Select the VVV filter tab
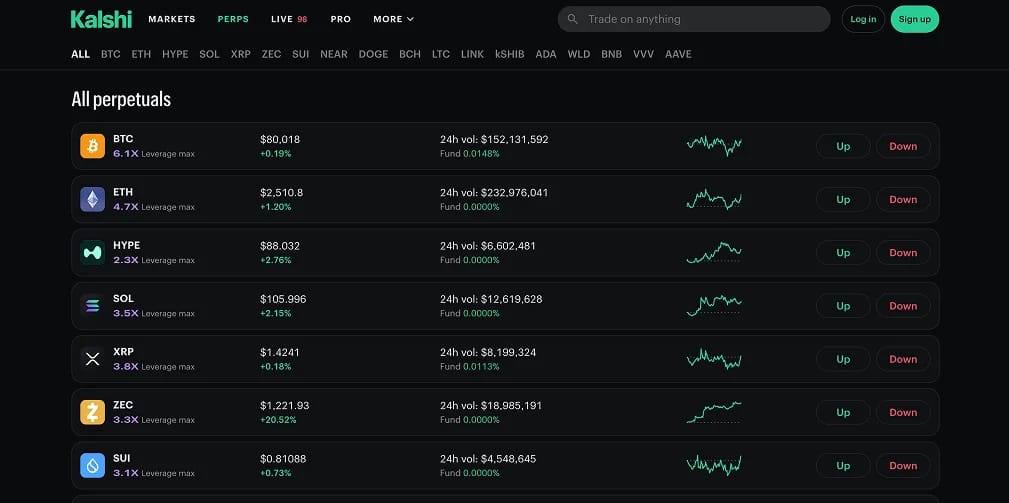This screenshot has width=1009, height=503. pyautogui.click(x=643, y=54)
